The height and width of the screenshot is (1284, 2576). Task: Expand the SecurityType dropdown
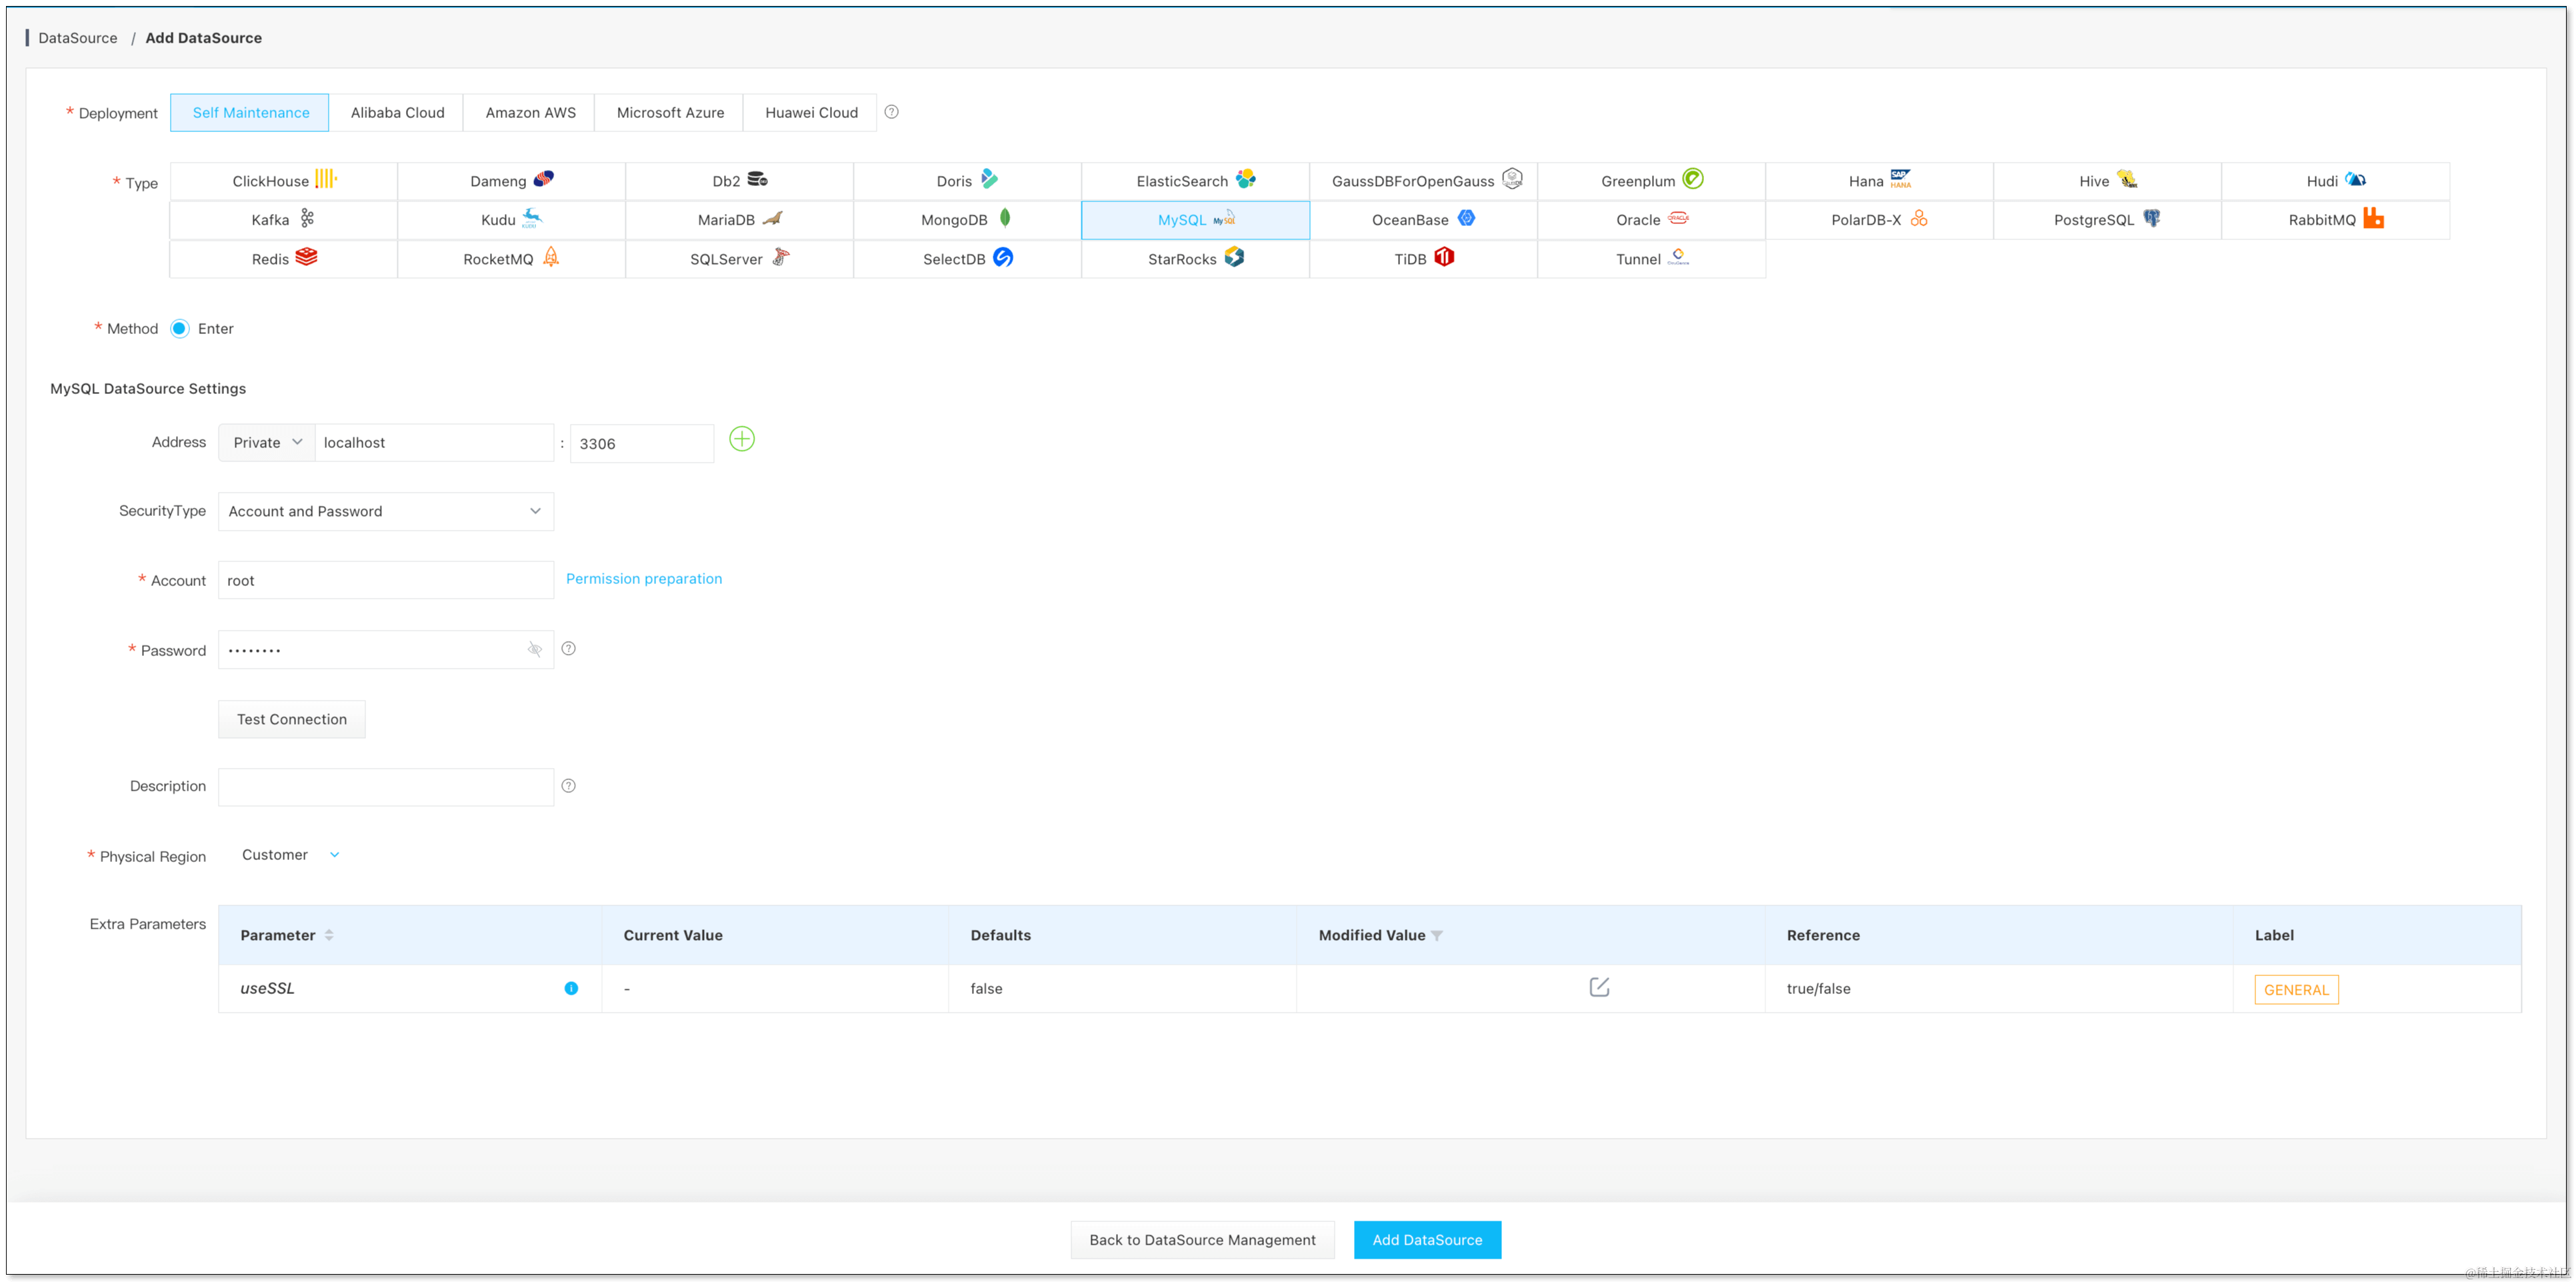tap(386, 511)
